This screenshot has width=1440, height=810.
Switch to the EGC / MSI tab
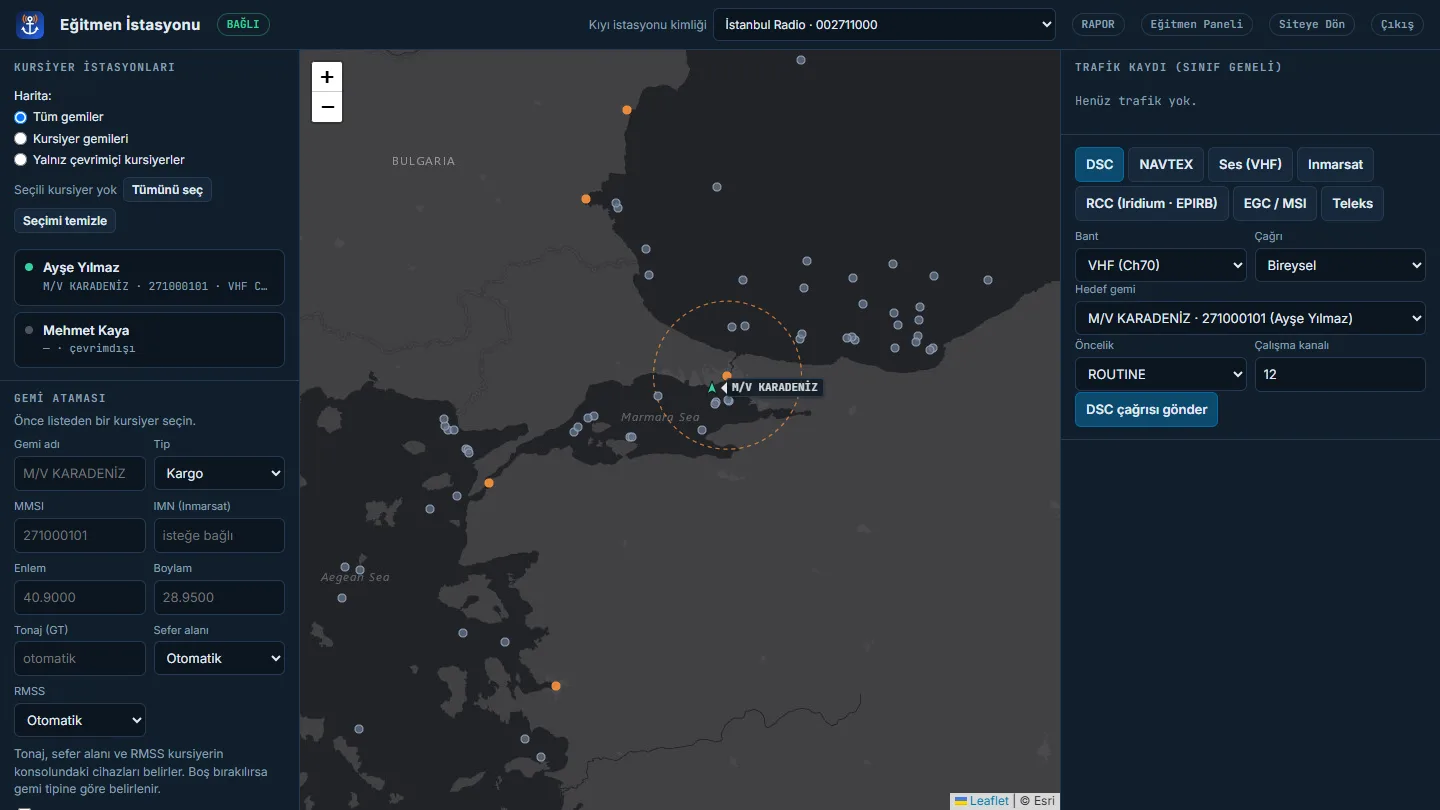point(1275,203)
